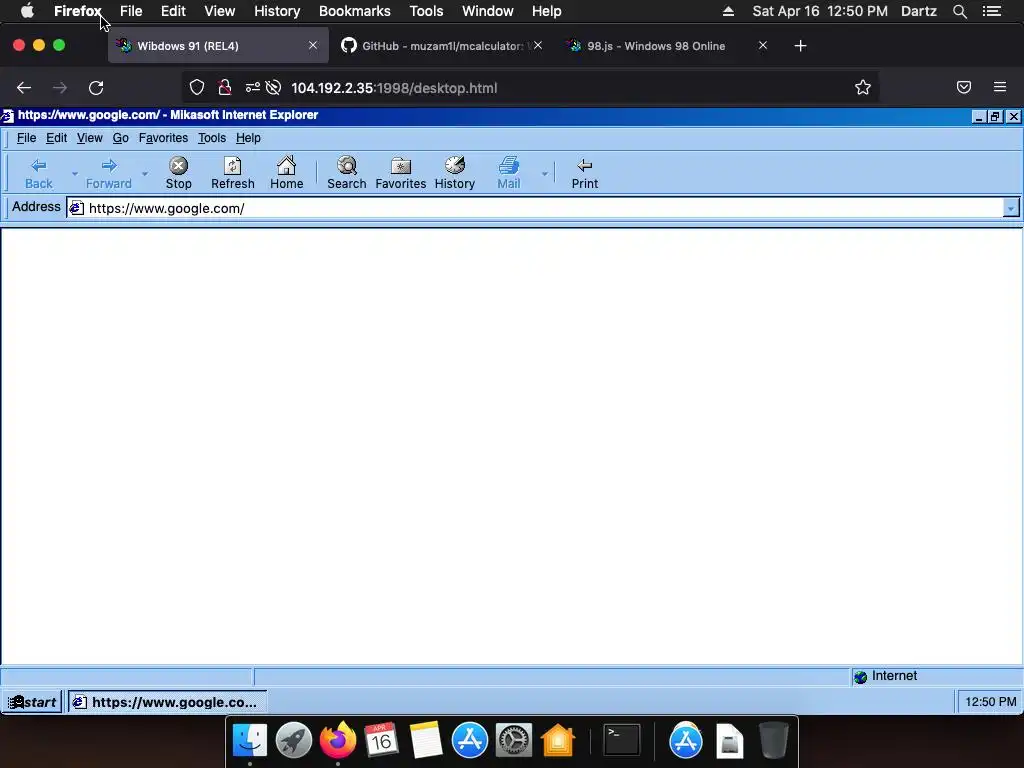Click the Back arrow in Internet Explorer toolbar
This screenshot has width=1024, height=768.
tap(39, 173)
